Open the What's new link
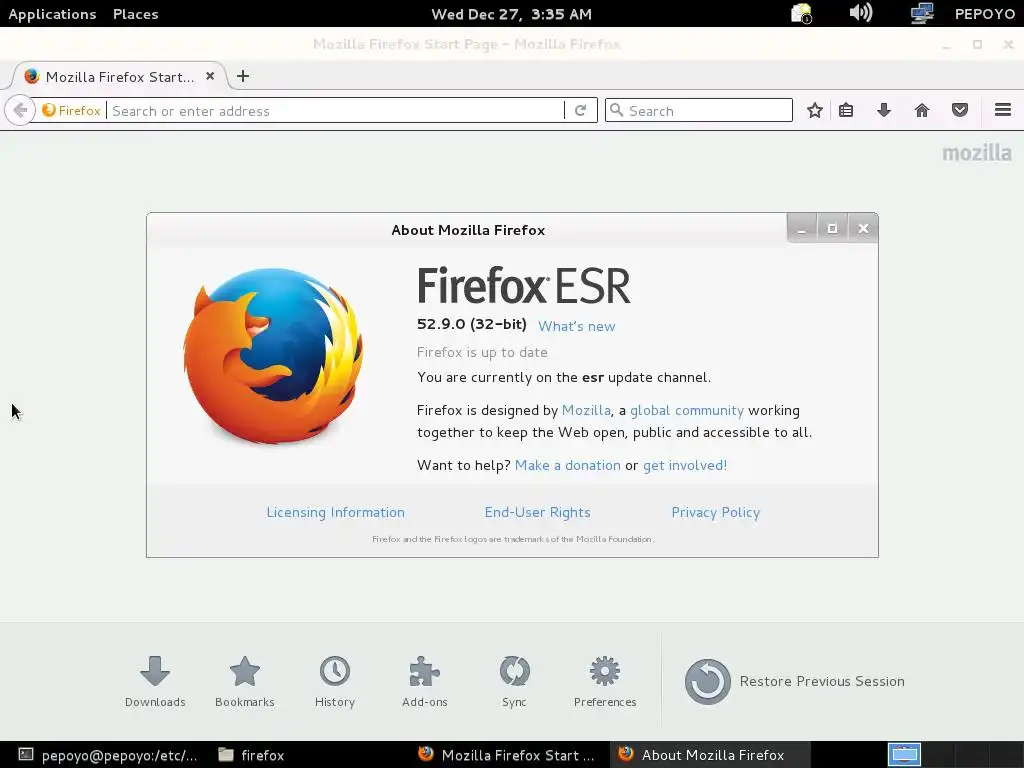Viewport: 1024px width, 768px height. coord(576,326)
